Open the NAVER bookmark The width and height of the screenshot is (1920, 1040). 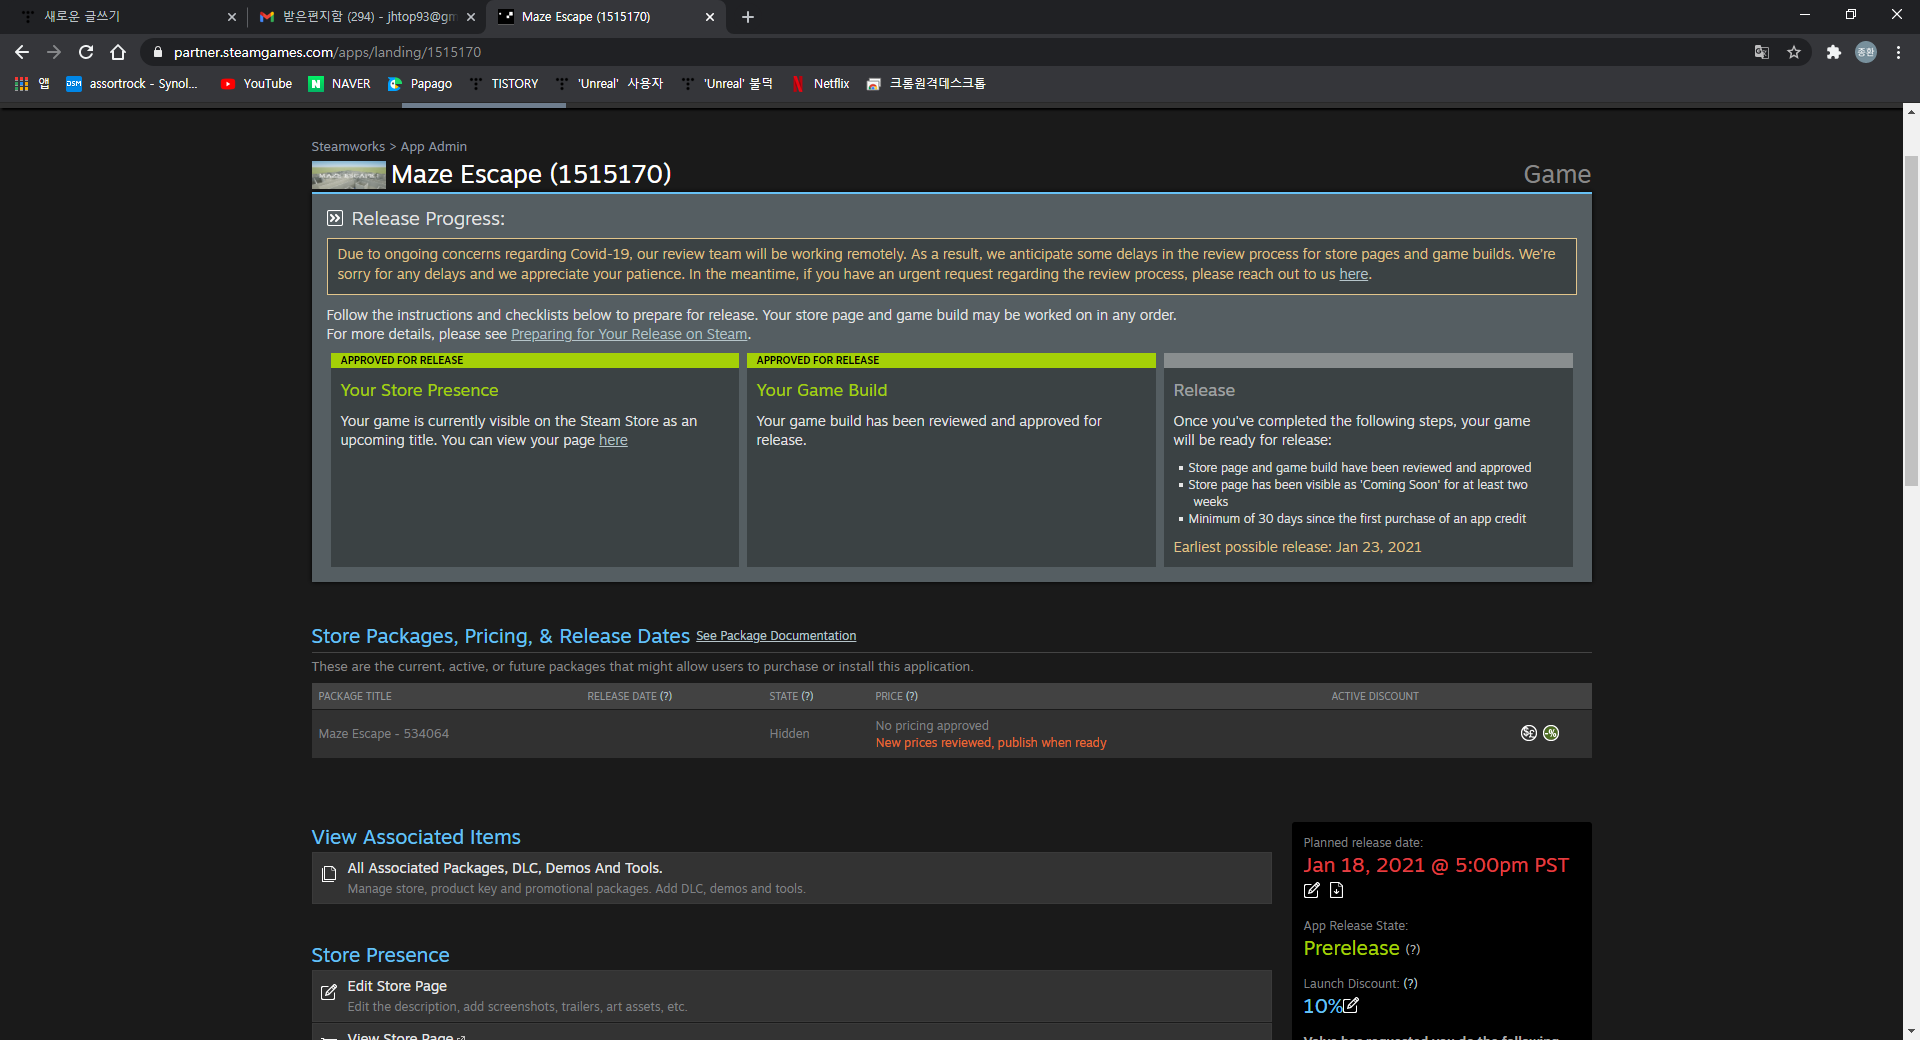(340, 84)
